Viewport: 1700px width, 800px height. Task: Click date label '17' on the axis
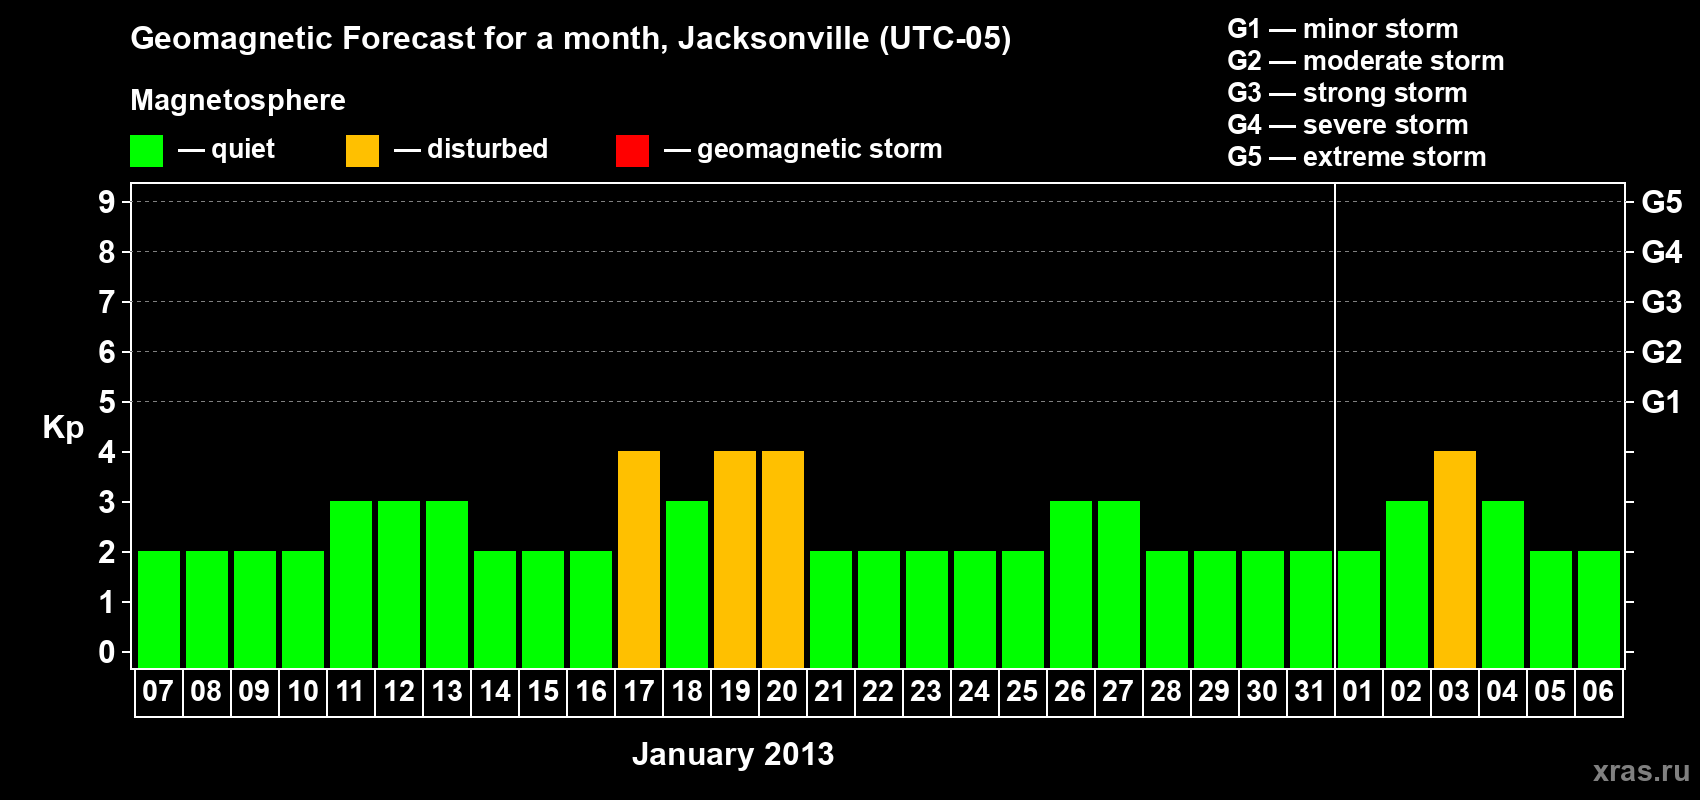point(639,692)
